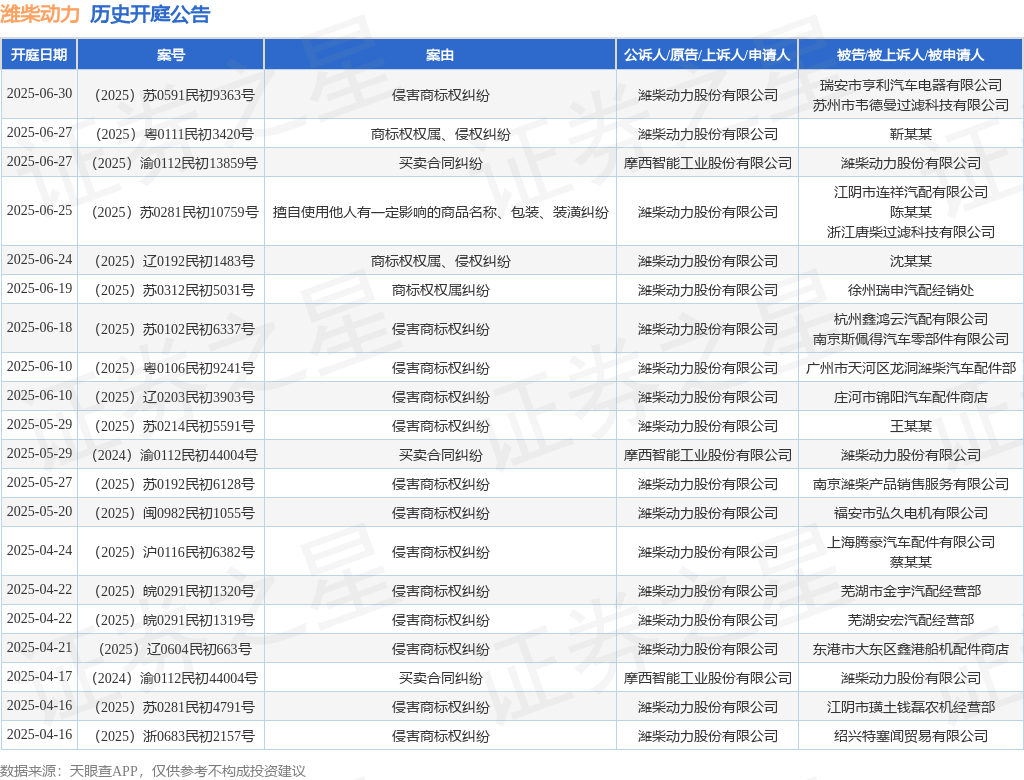The height and width of the screenshot is (780, 1024).
Task: Select the 开庭日期 column header
Action: coord(39,55)
